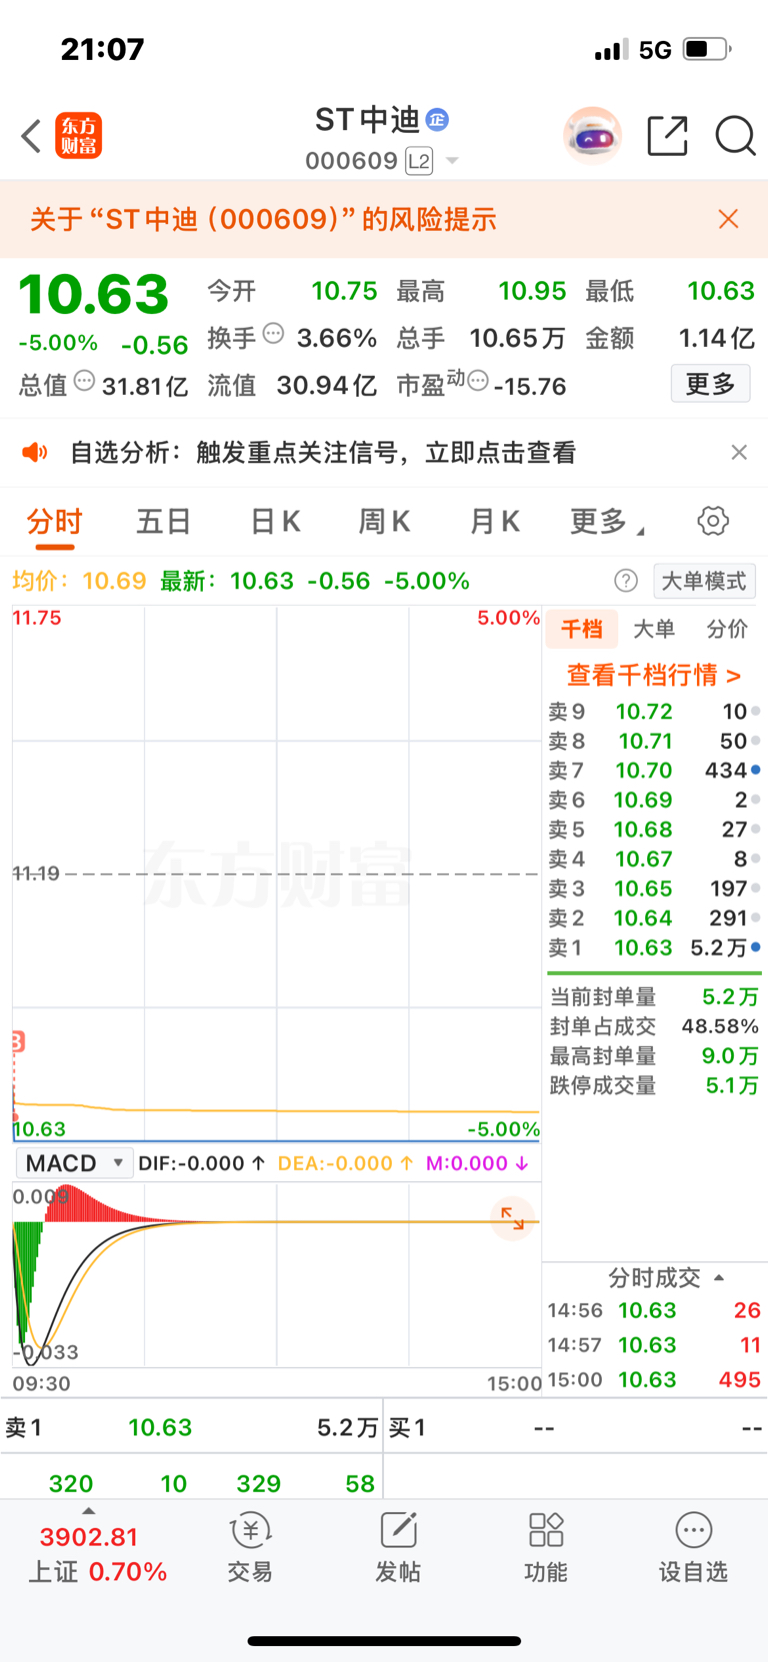
Task: Open the 更多 stats button
Action: pos(710,384)
